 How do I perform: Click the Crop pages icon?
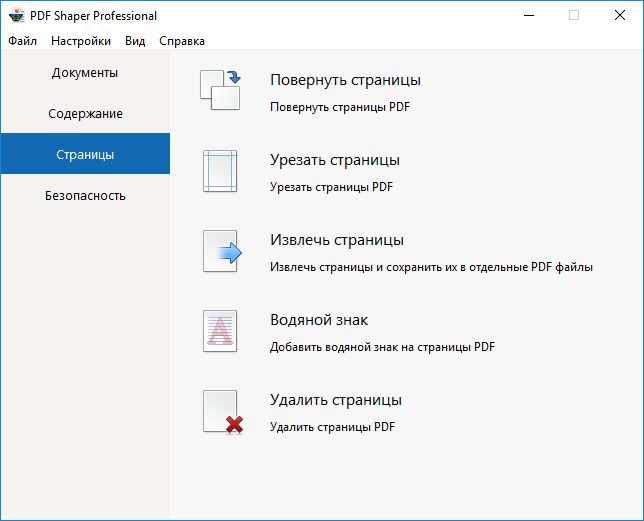220,171
